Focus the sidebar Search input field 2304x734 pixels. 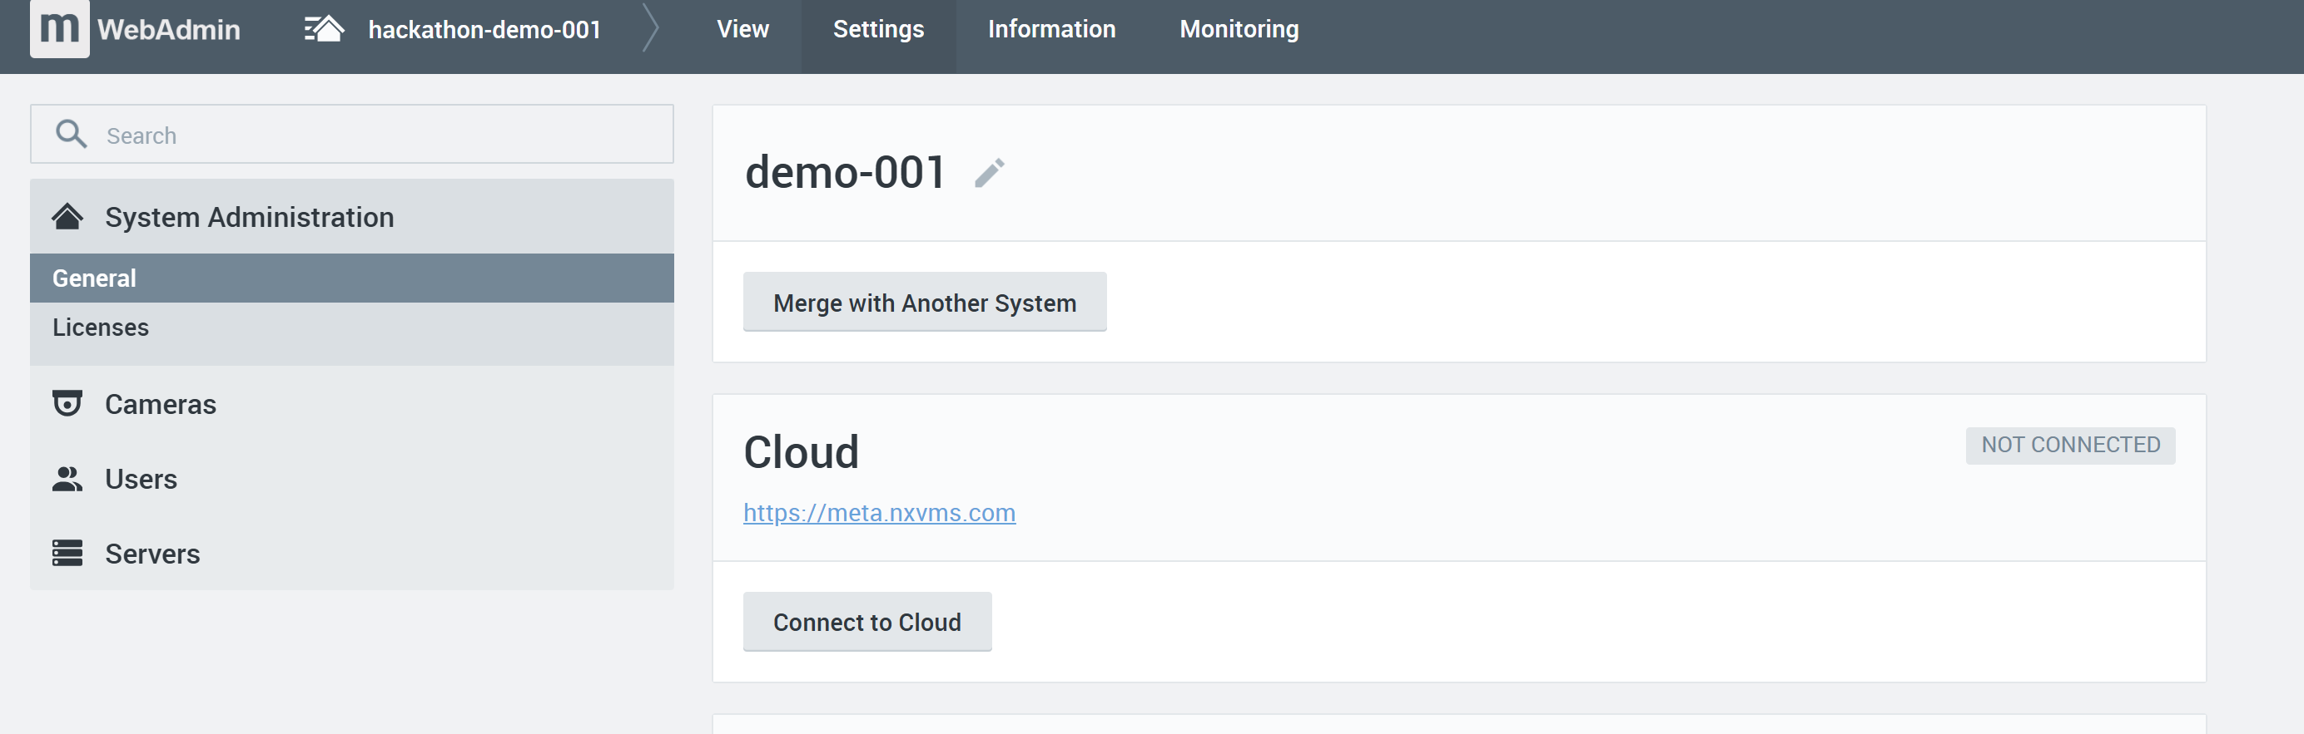380,135
